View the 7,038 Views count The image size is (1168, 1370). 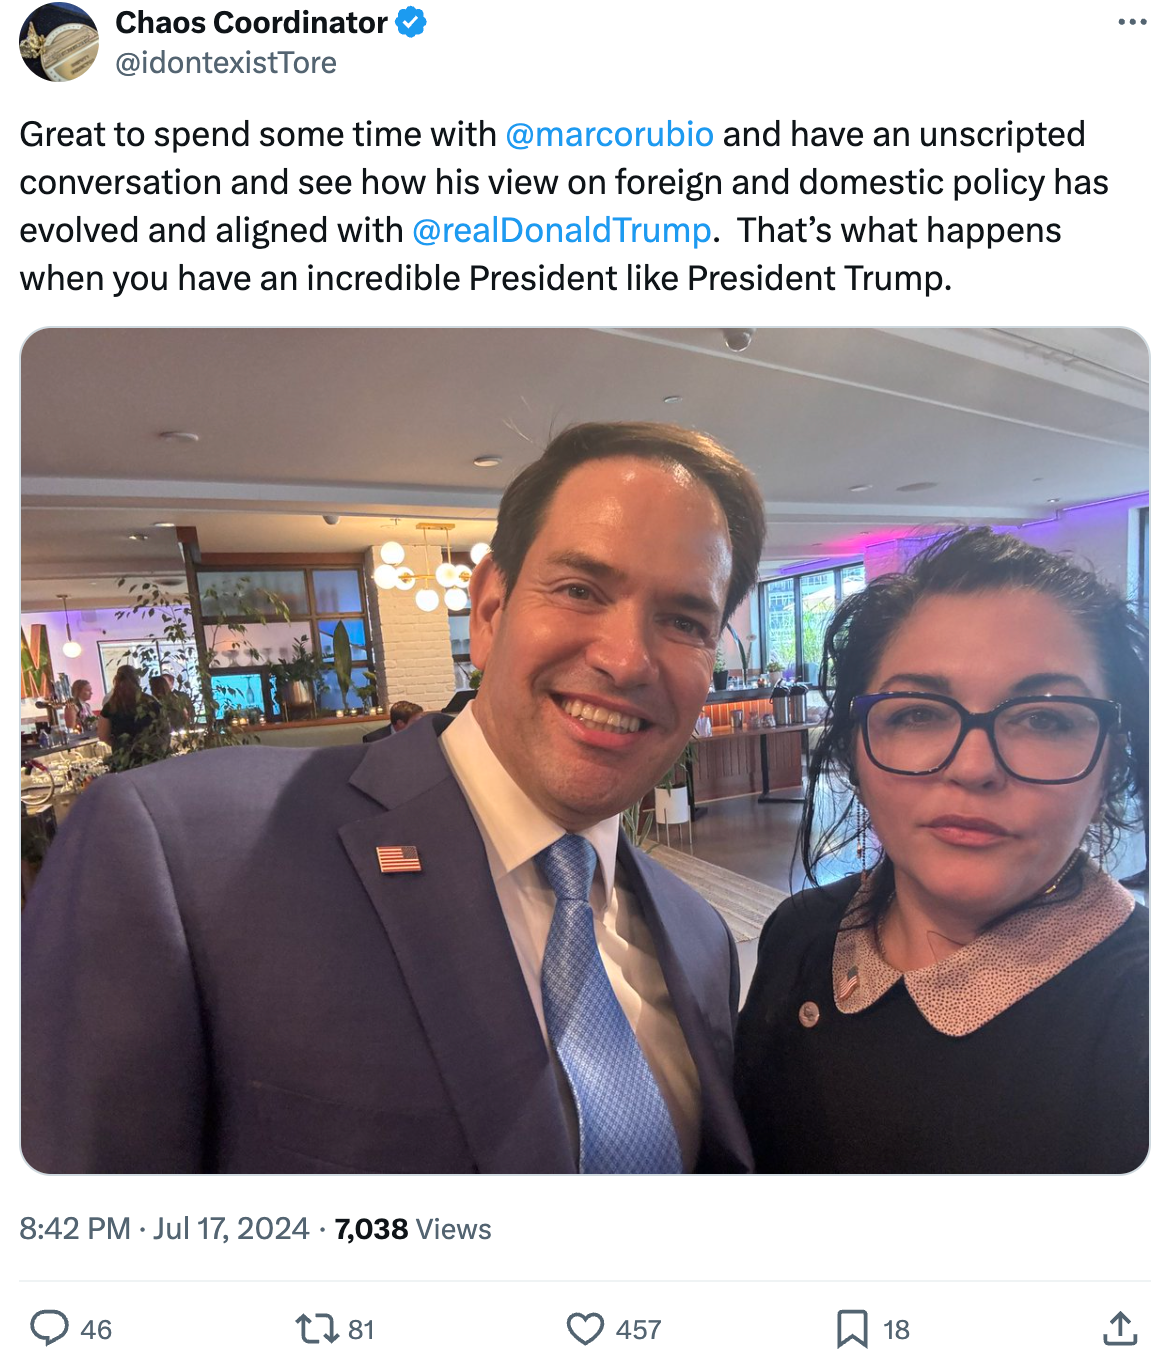(413, 1228)
